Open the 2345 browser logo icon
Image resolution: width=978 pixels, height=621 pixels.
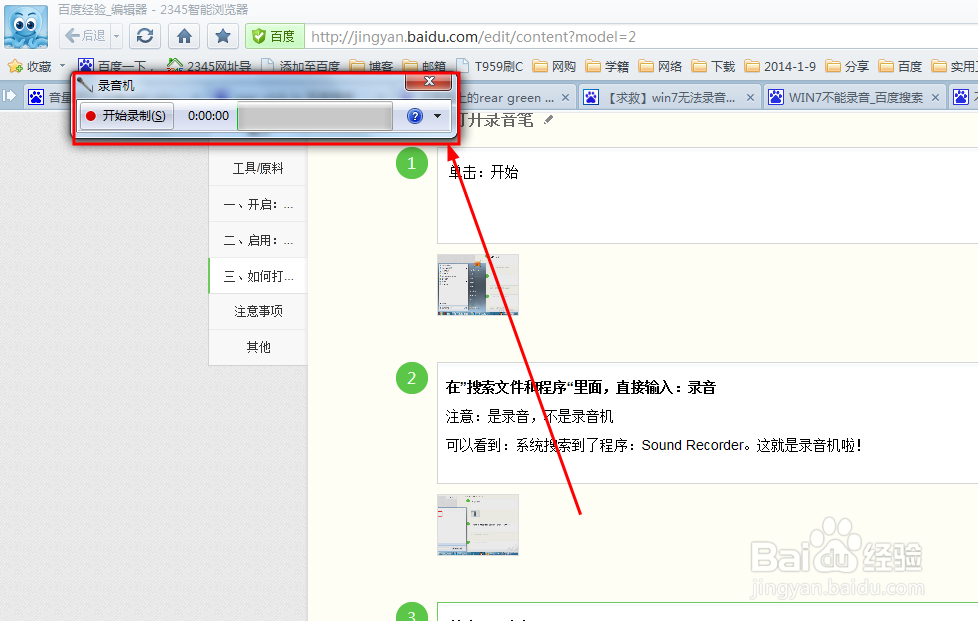pyautogui.click(x=25, y=26)
